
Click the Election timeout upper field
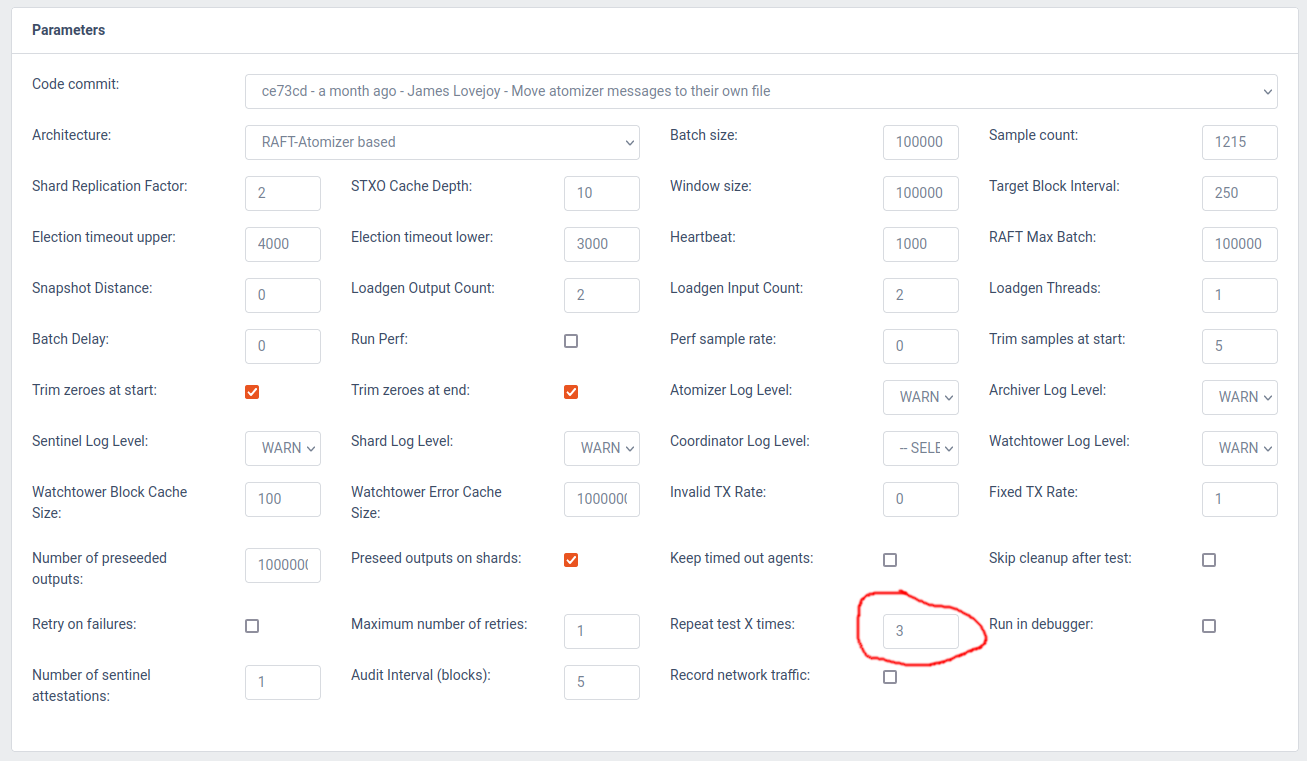pos(283,244)
